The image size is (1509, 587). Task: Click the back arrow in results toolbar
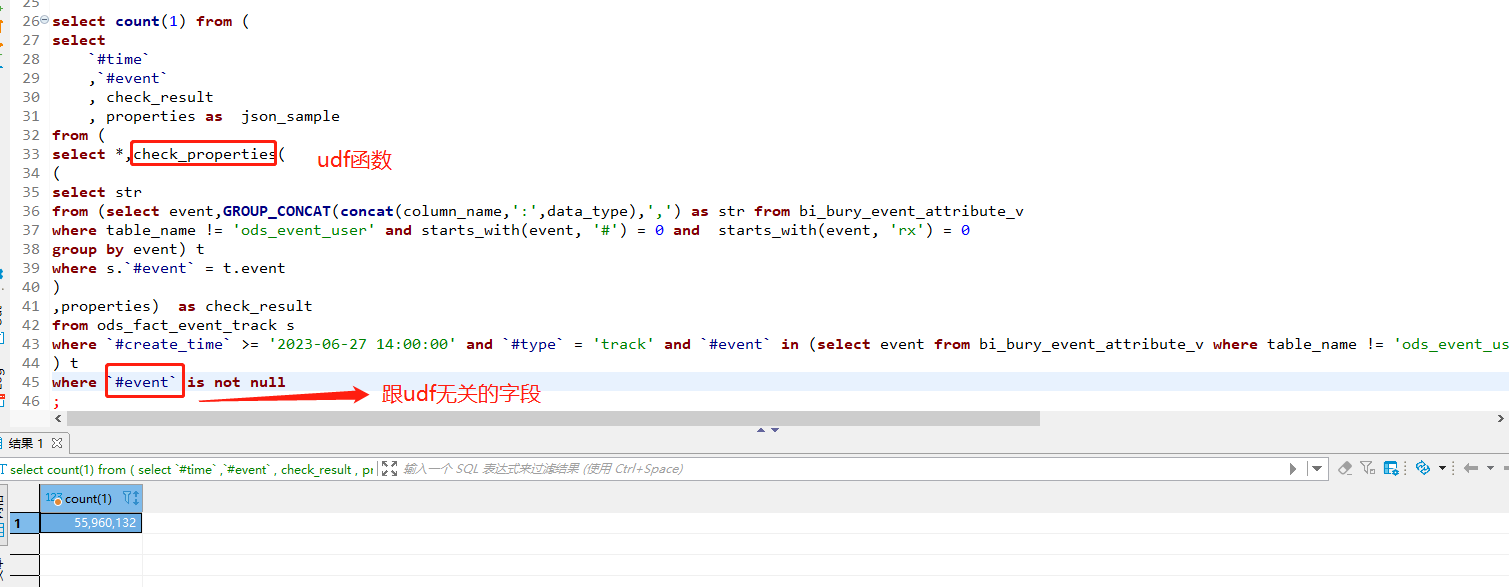tap(1470, 468)
